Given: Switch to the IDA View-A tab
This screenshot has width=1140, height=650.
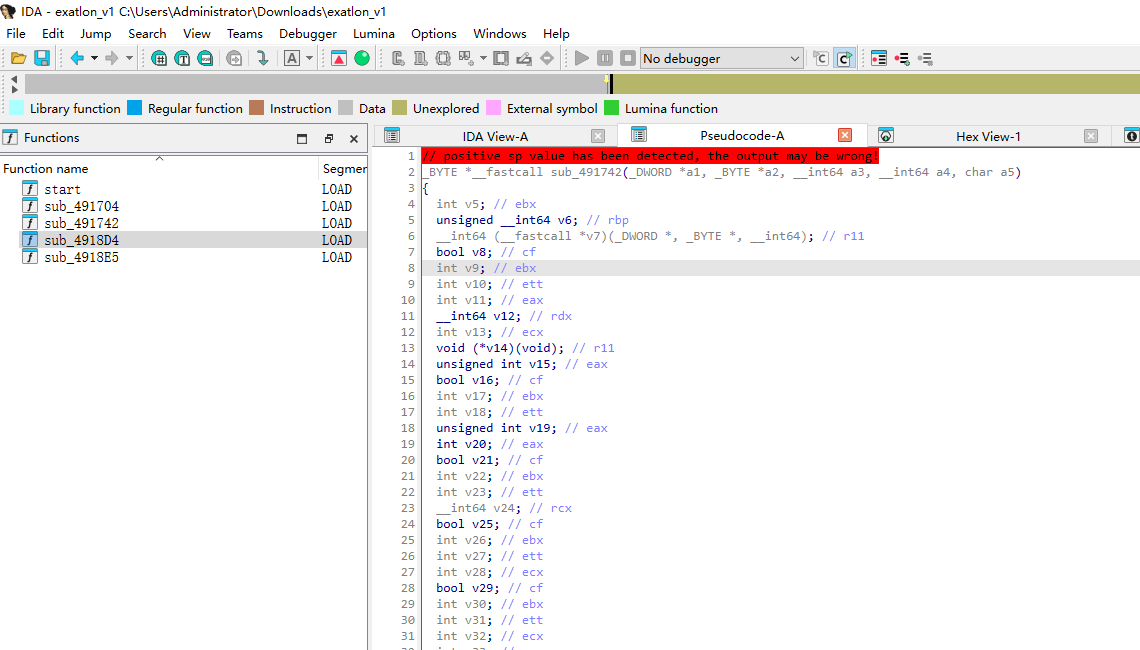Looking at the screenshot, I should pos(495,136).
